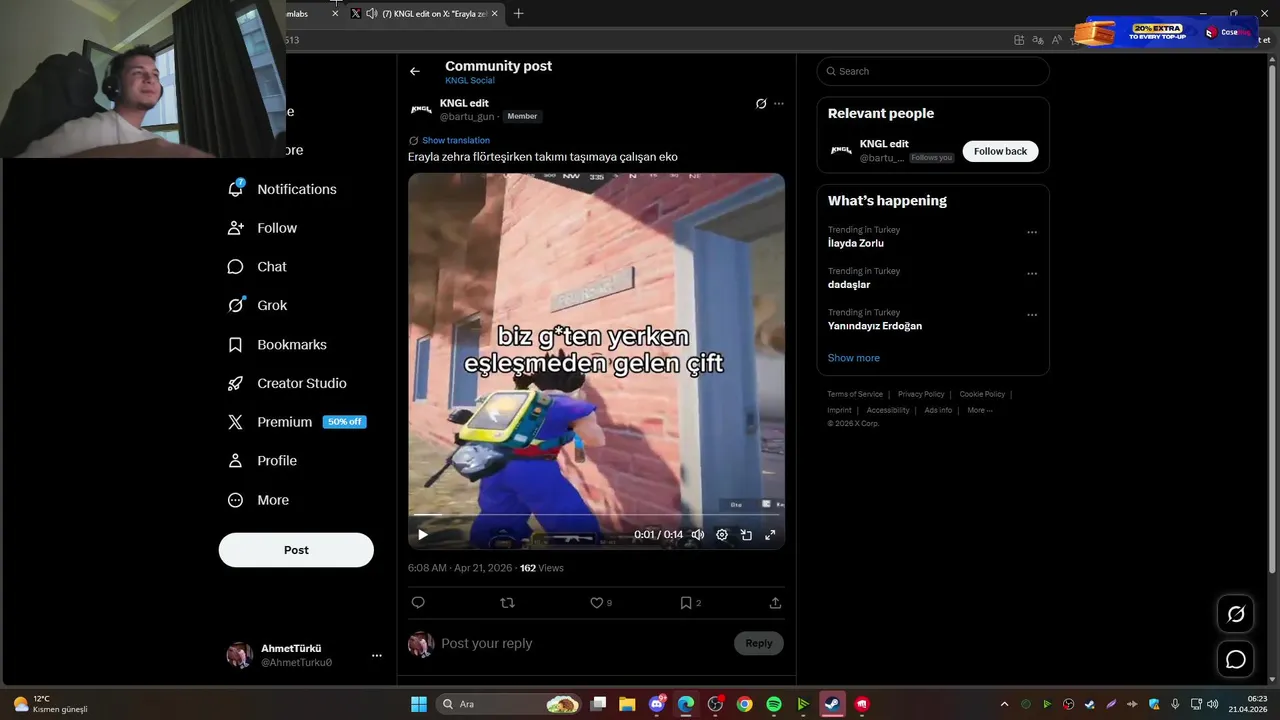Go to Profile in the sidebar
1280x720 pixels.
(x=262, y=461)
